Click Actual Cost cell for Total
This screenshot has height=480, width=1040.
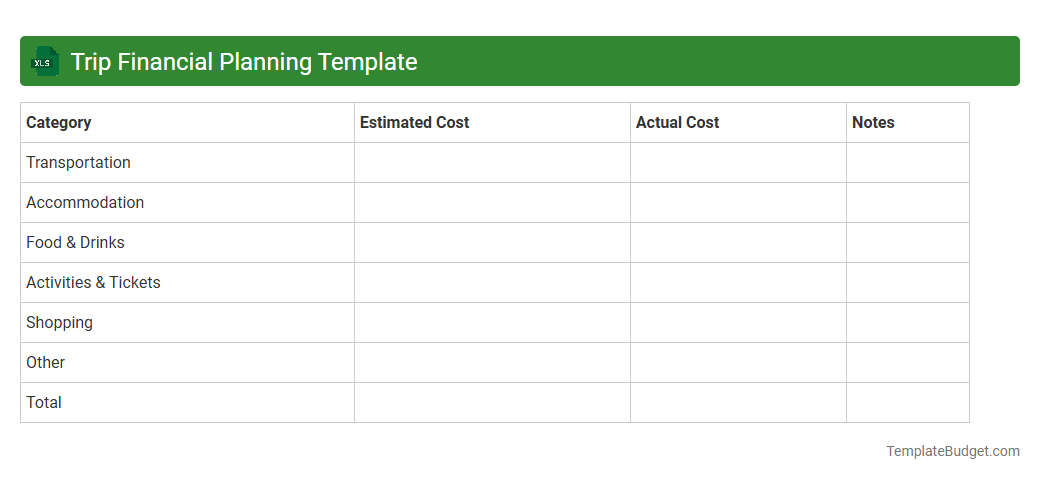738,402
